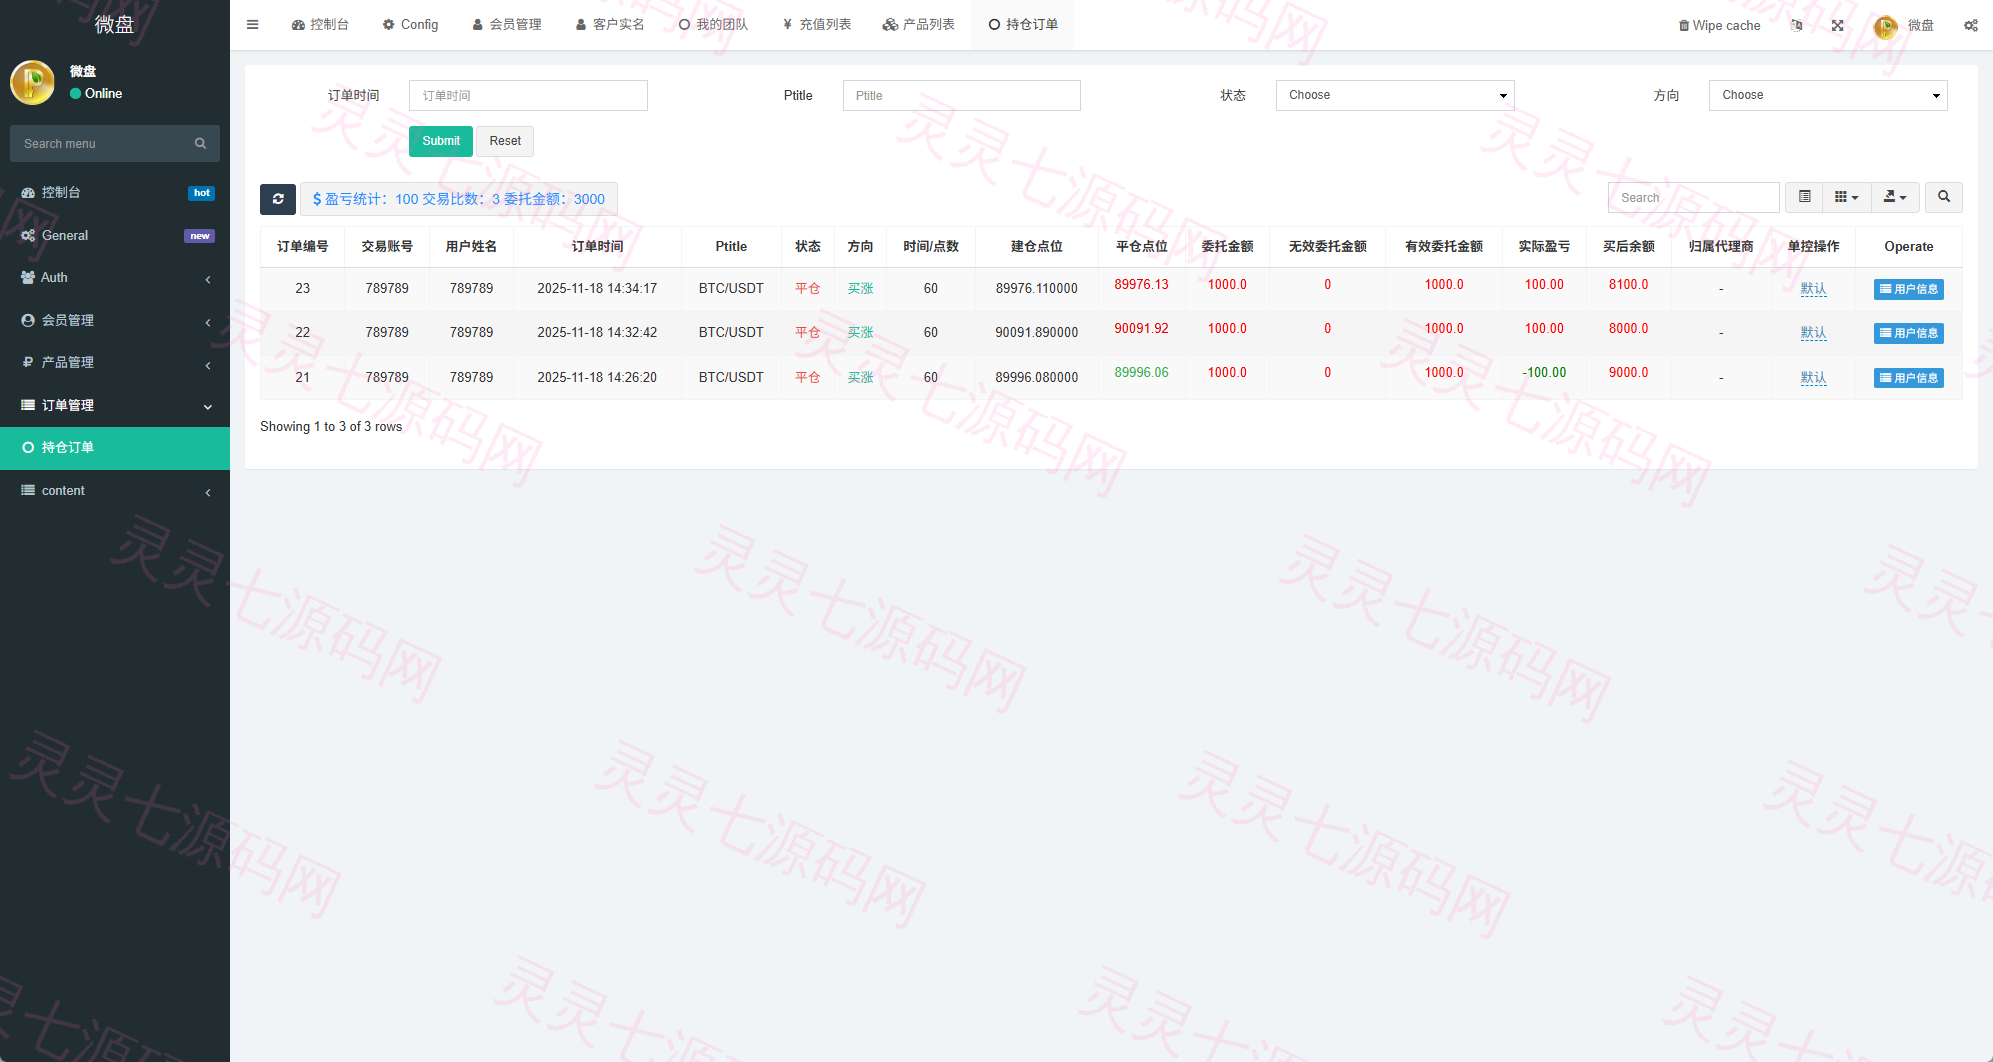Open the 状态 Choose dropdown
This screenshot has height=1062, width=1993.
coord(1395,95)
